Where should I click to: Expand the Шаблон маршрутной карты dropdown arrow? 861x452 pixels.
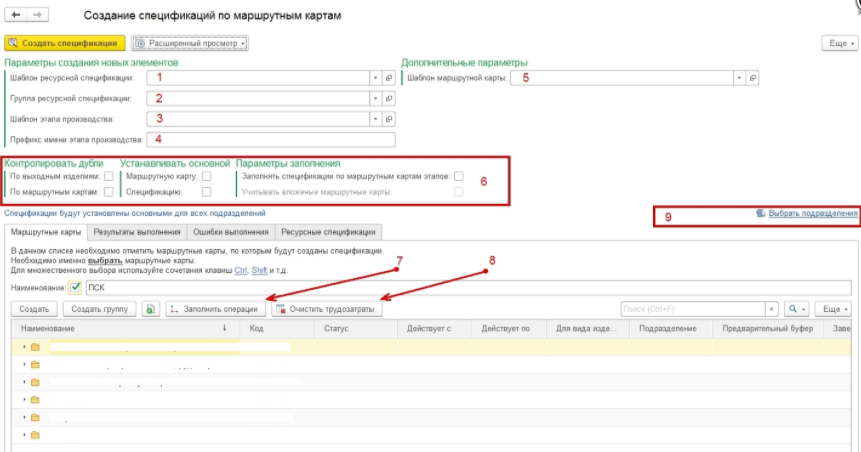(x=739, y=78)
